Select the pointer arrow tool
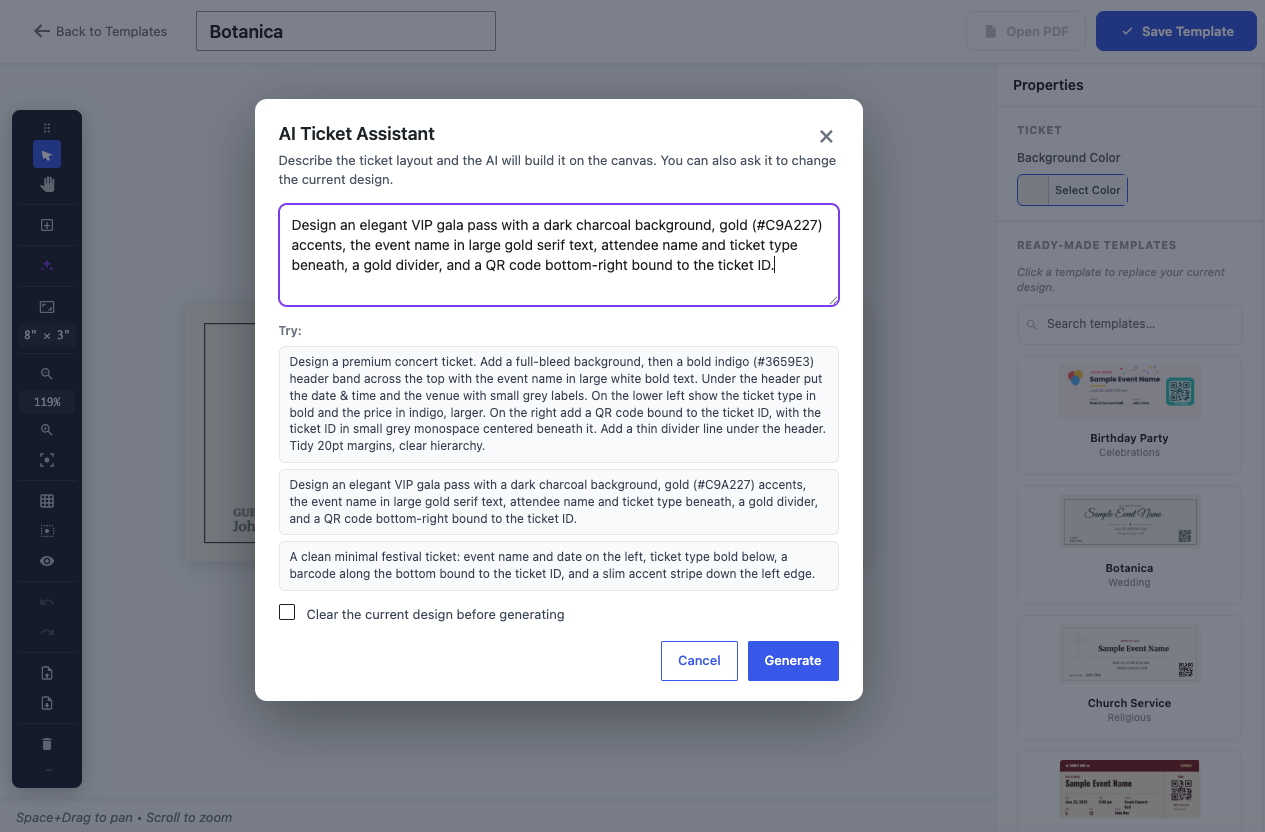 point(46,154)
